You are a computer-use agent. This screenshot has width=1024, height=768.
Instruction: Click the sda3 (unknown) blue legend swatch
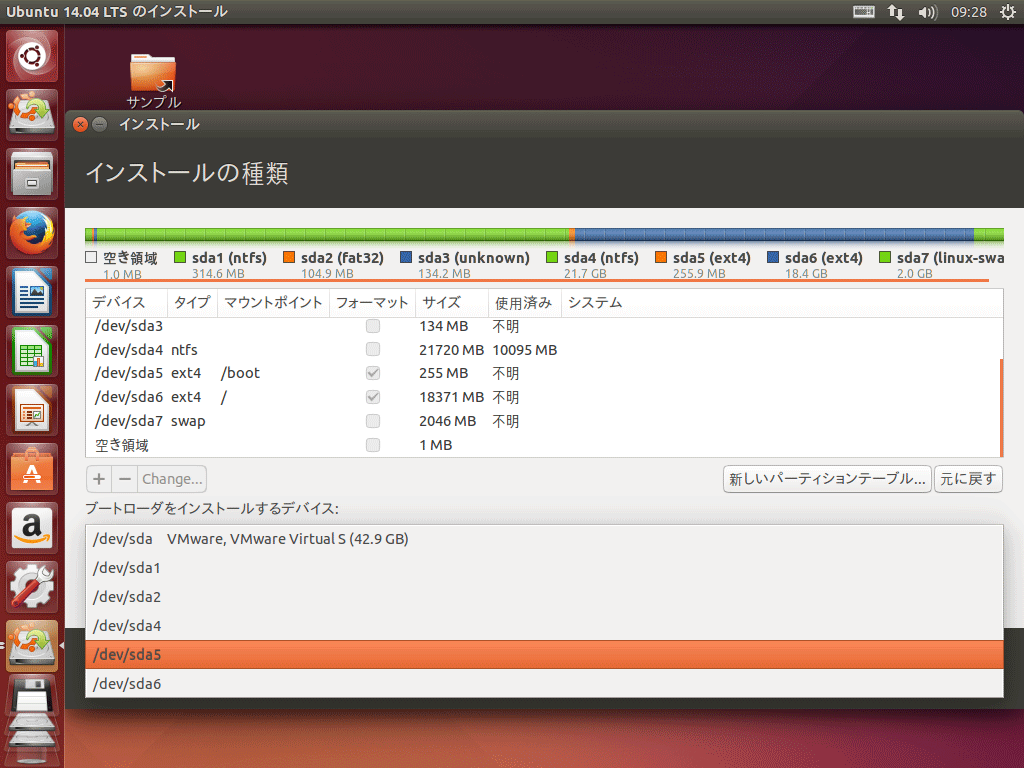point(406,257)
